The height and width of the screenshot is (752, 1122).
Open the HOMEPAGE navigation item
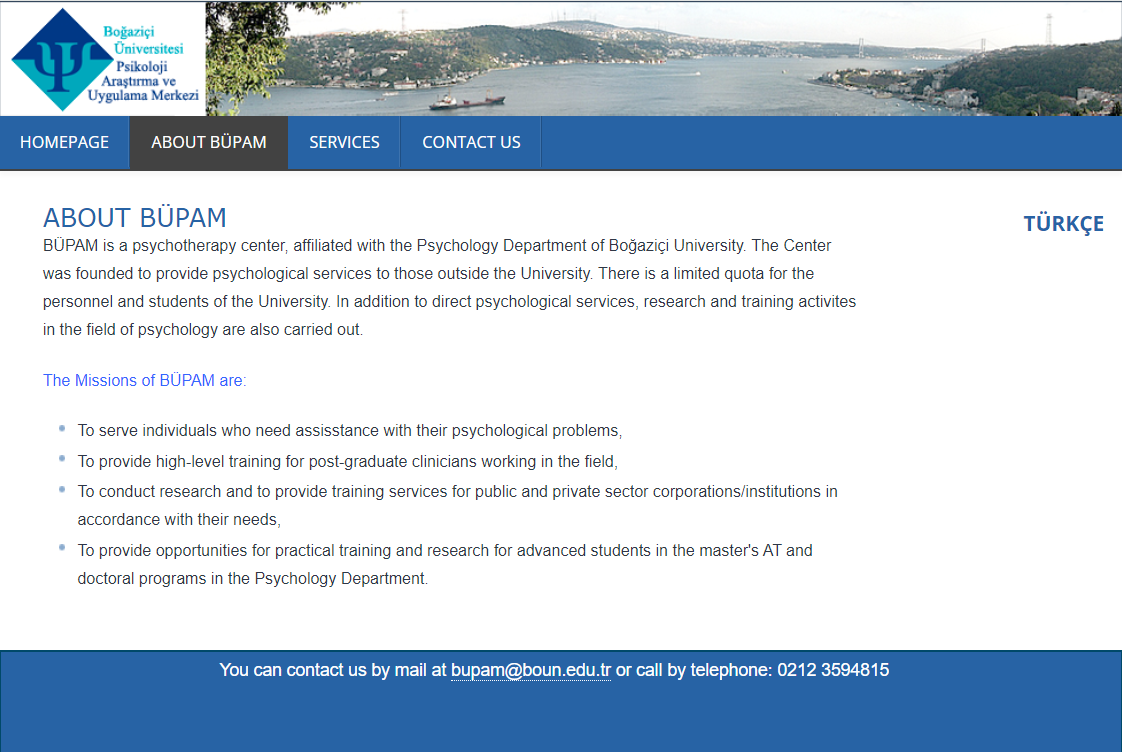[64, 142]
